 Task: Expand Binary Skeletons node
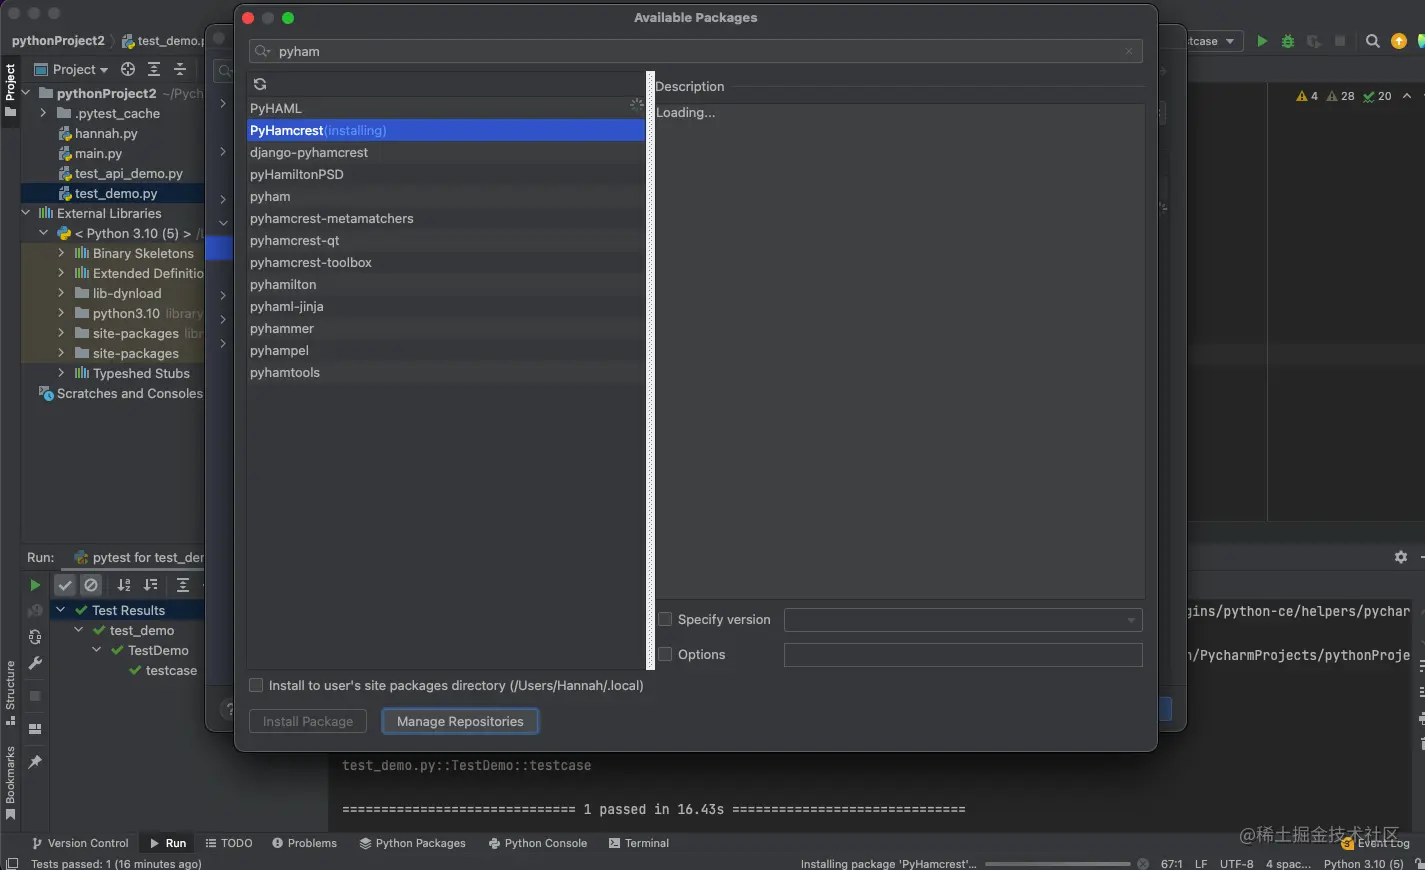click(x=61, y=253)
